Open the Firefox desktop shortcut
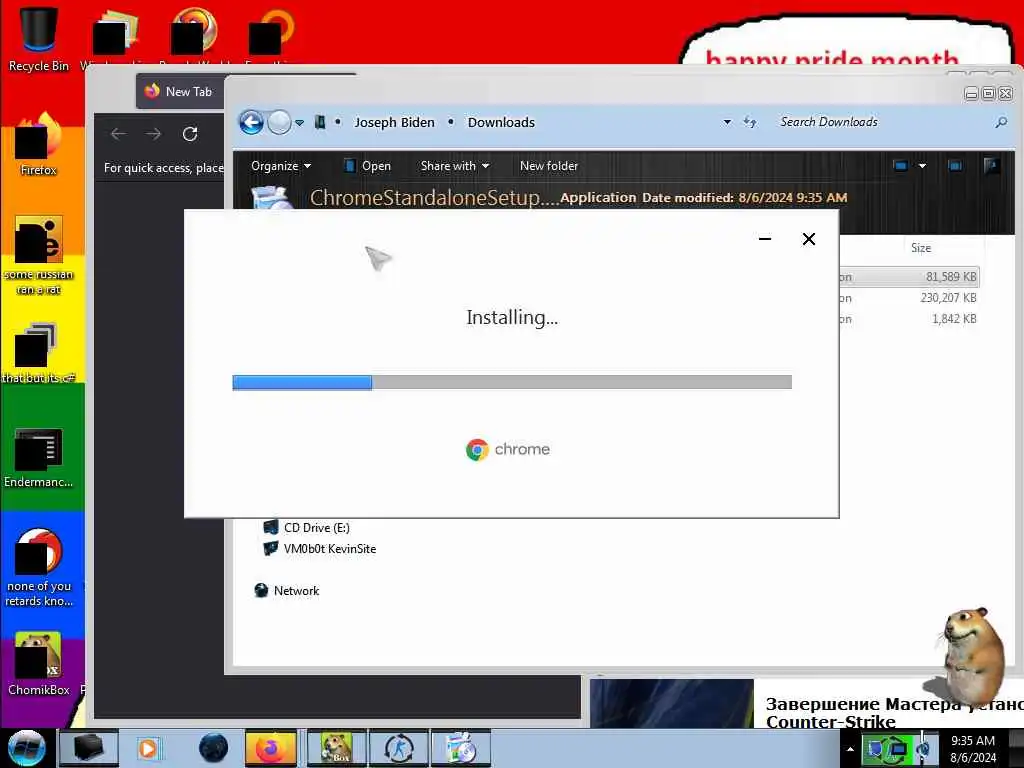Image resolution: width=1024 pixels, height=768 pixels. click(38, 145)
